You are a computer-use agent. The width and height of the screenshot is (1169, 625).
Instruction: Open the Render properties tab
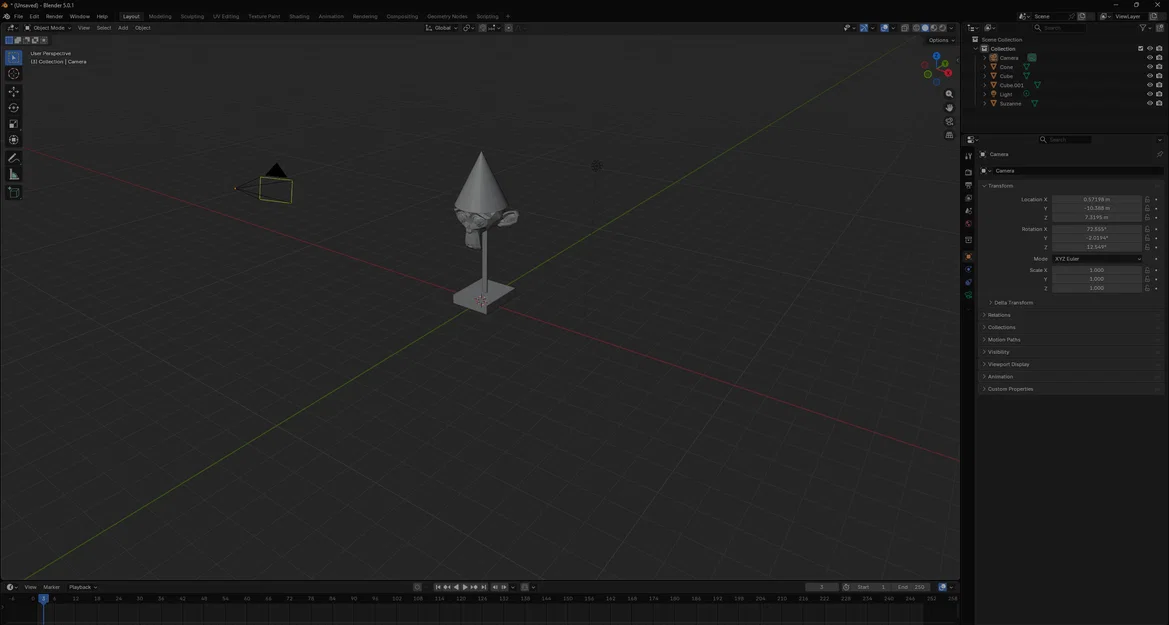click(968, 172)
